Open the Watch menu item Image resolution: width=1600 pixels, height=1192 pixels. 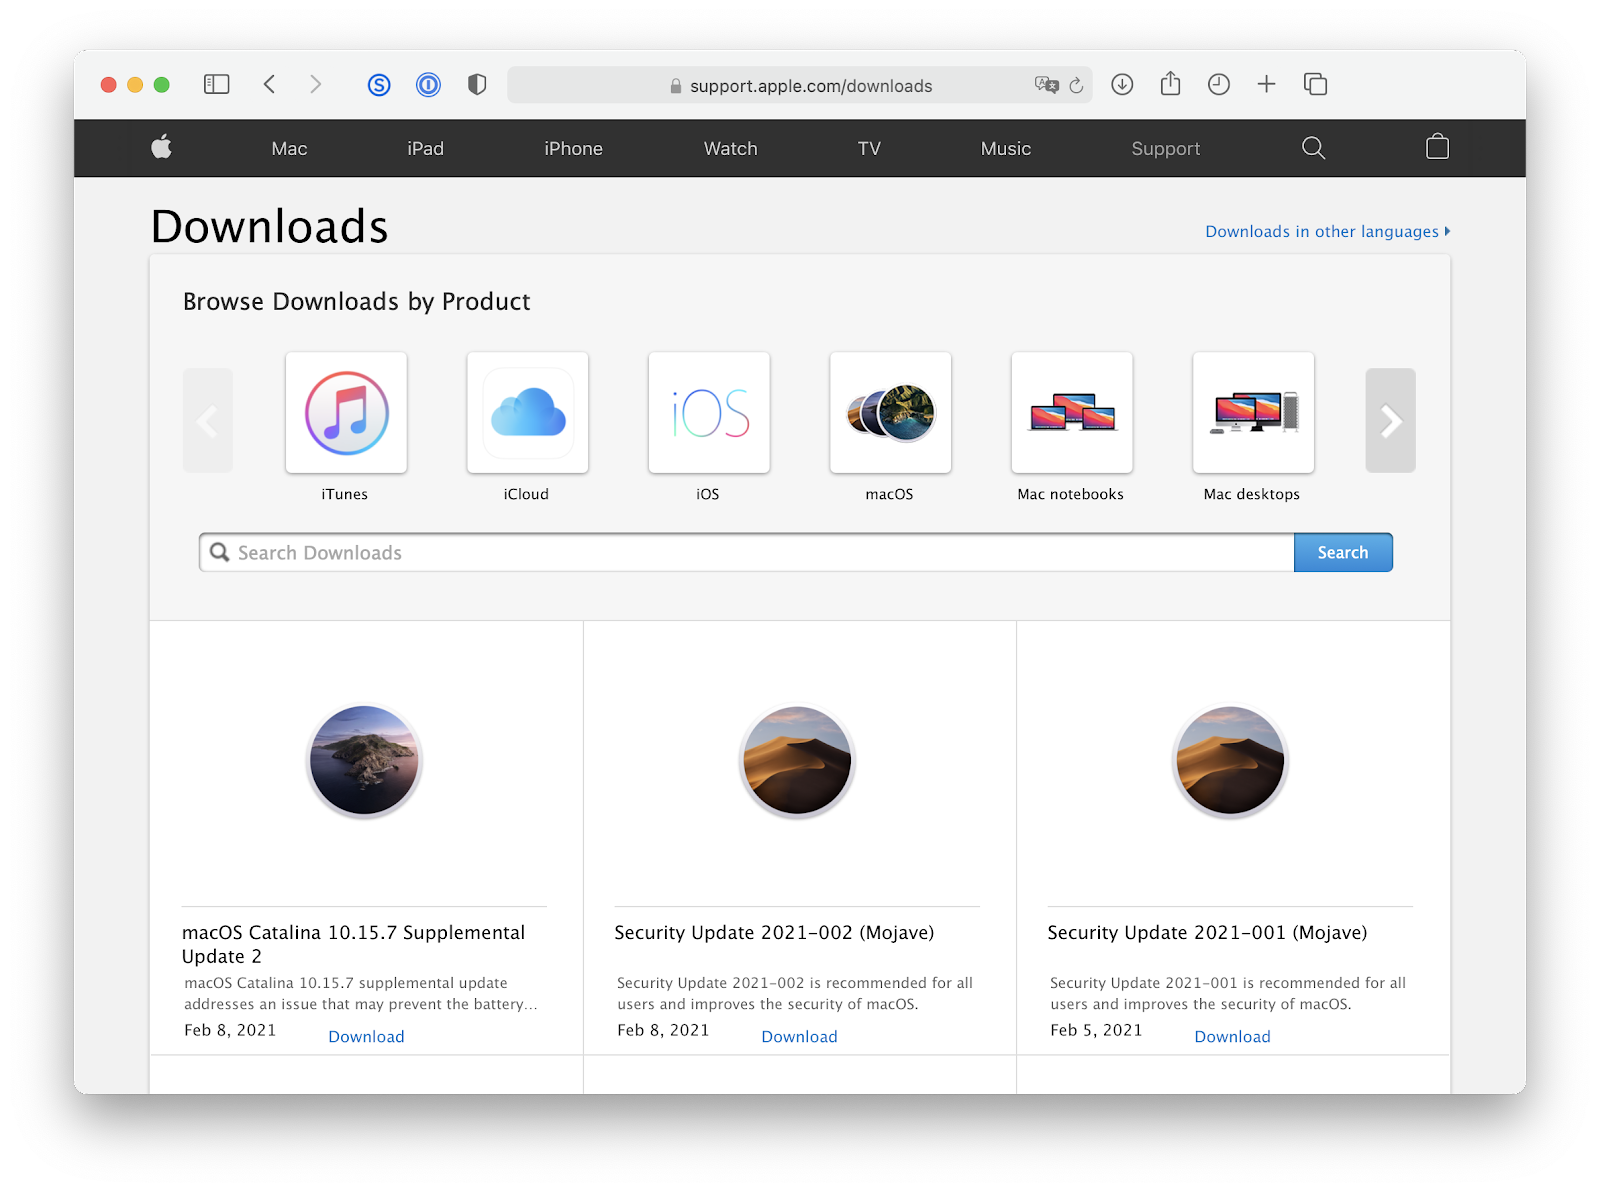pyautogui.click(x=731, y=148)
